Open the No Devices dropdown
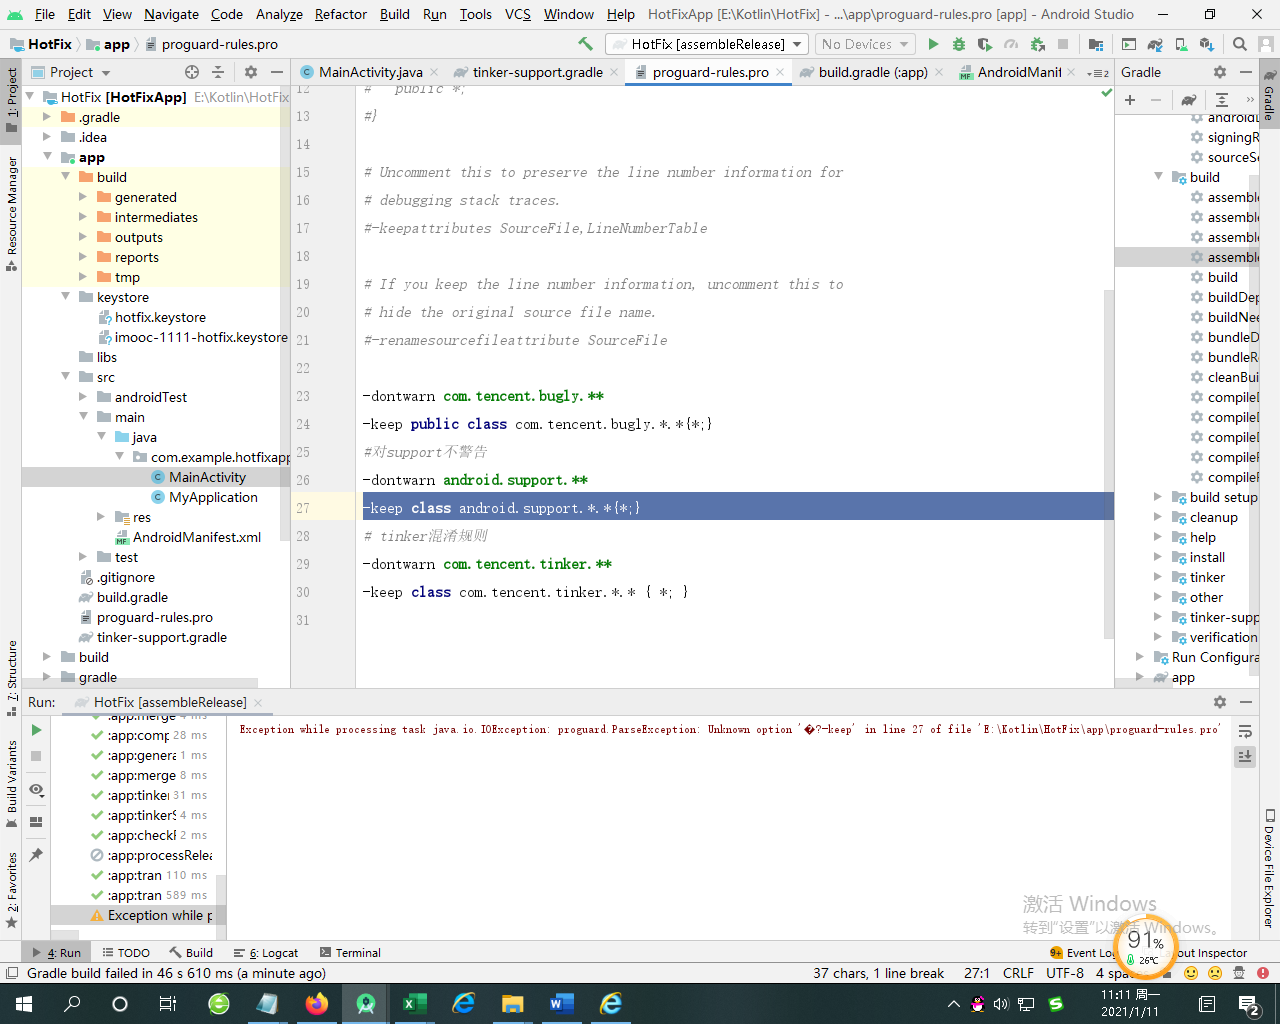1280x1024 pixels. point(865,44)
